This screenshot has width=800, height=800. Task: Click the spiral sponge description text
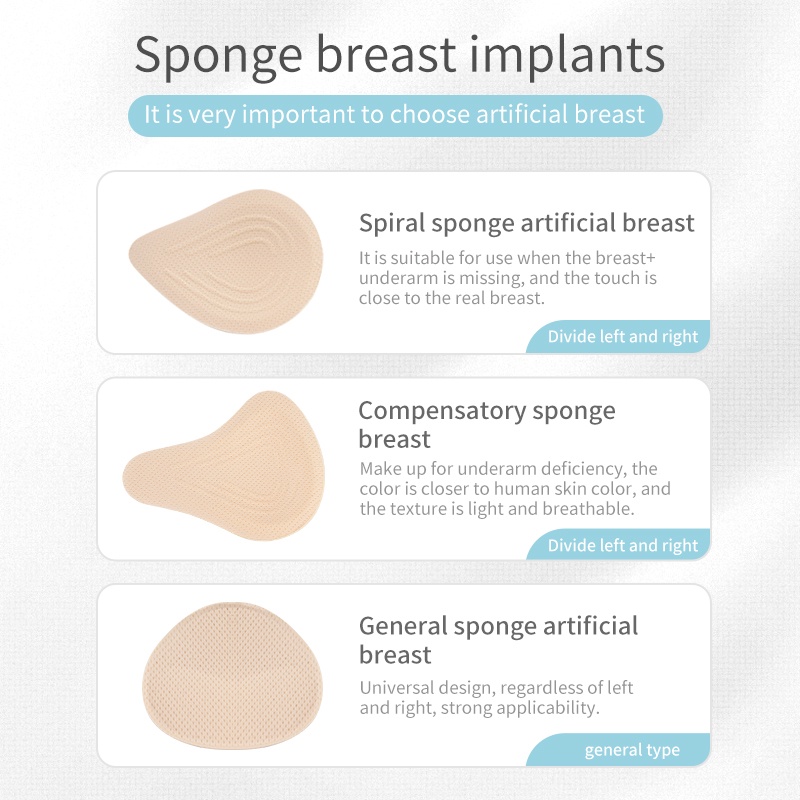coord(508,278)
